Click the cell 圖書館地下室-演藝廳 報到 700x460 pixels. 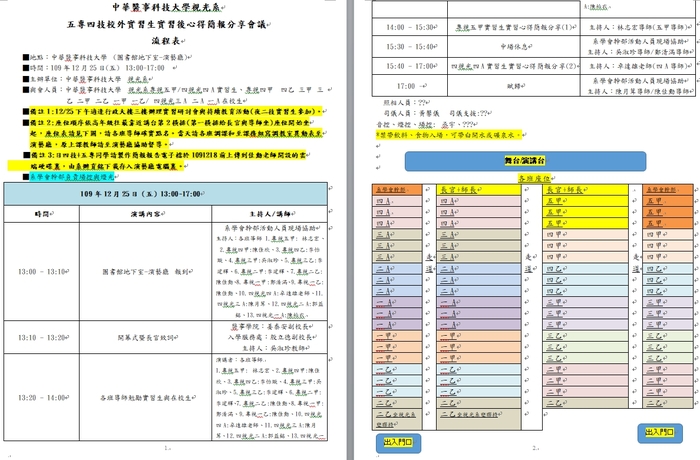tap(146, 271)
